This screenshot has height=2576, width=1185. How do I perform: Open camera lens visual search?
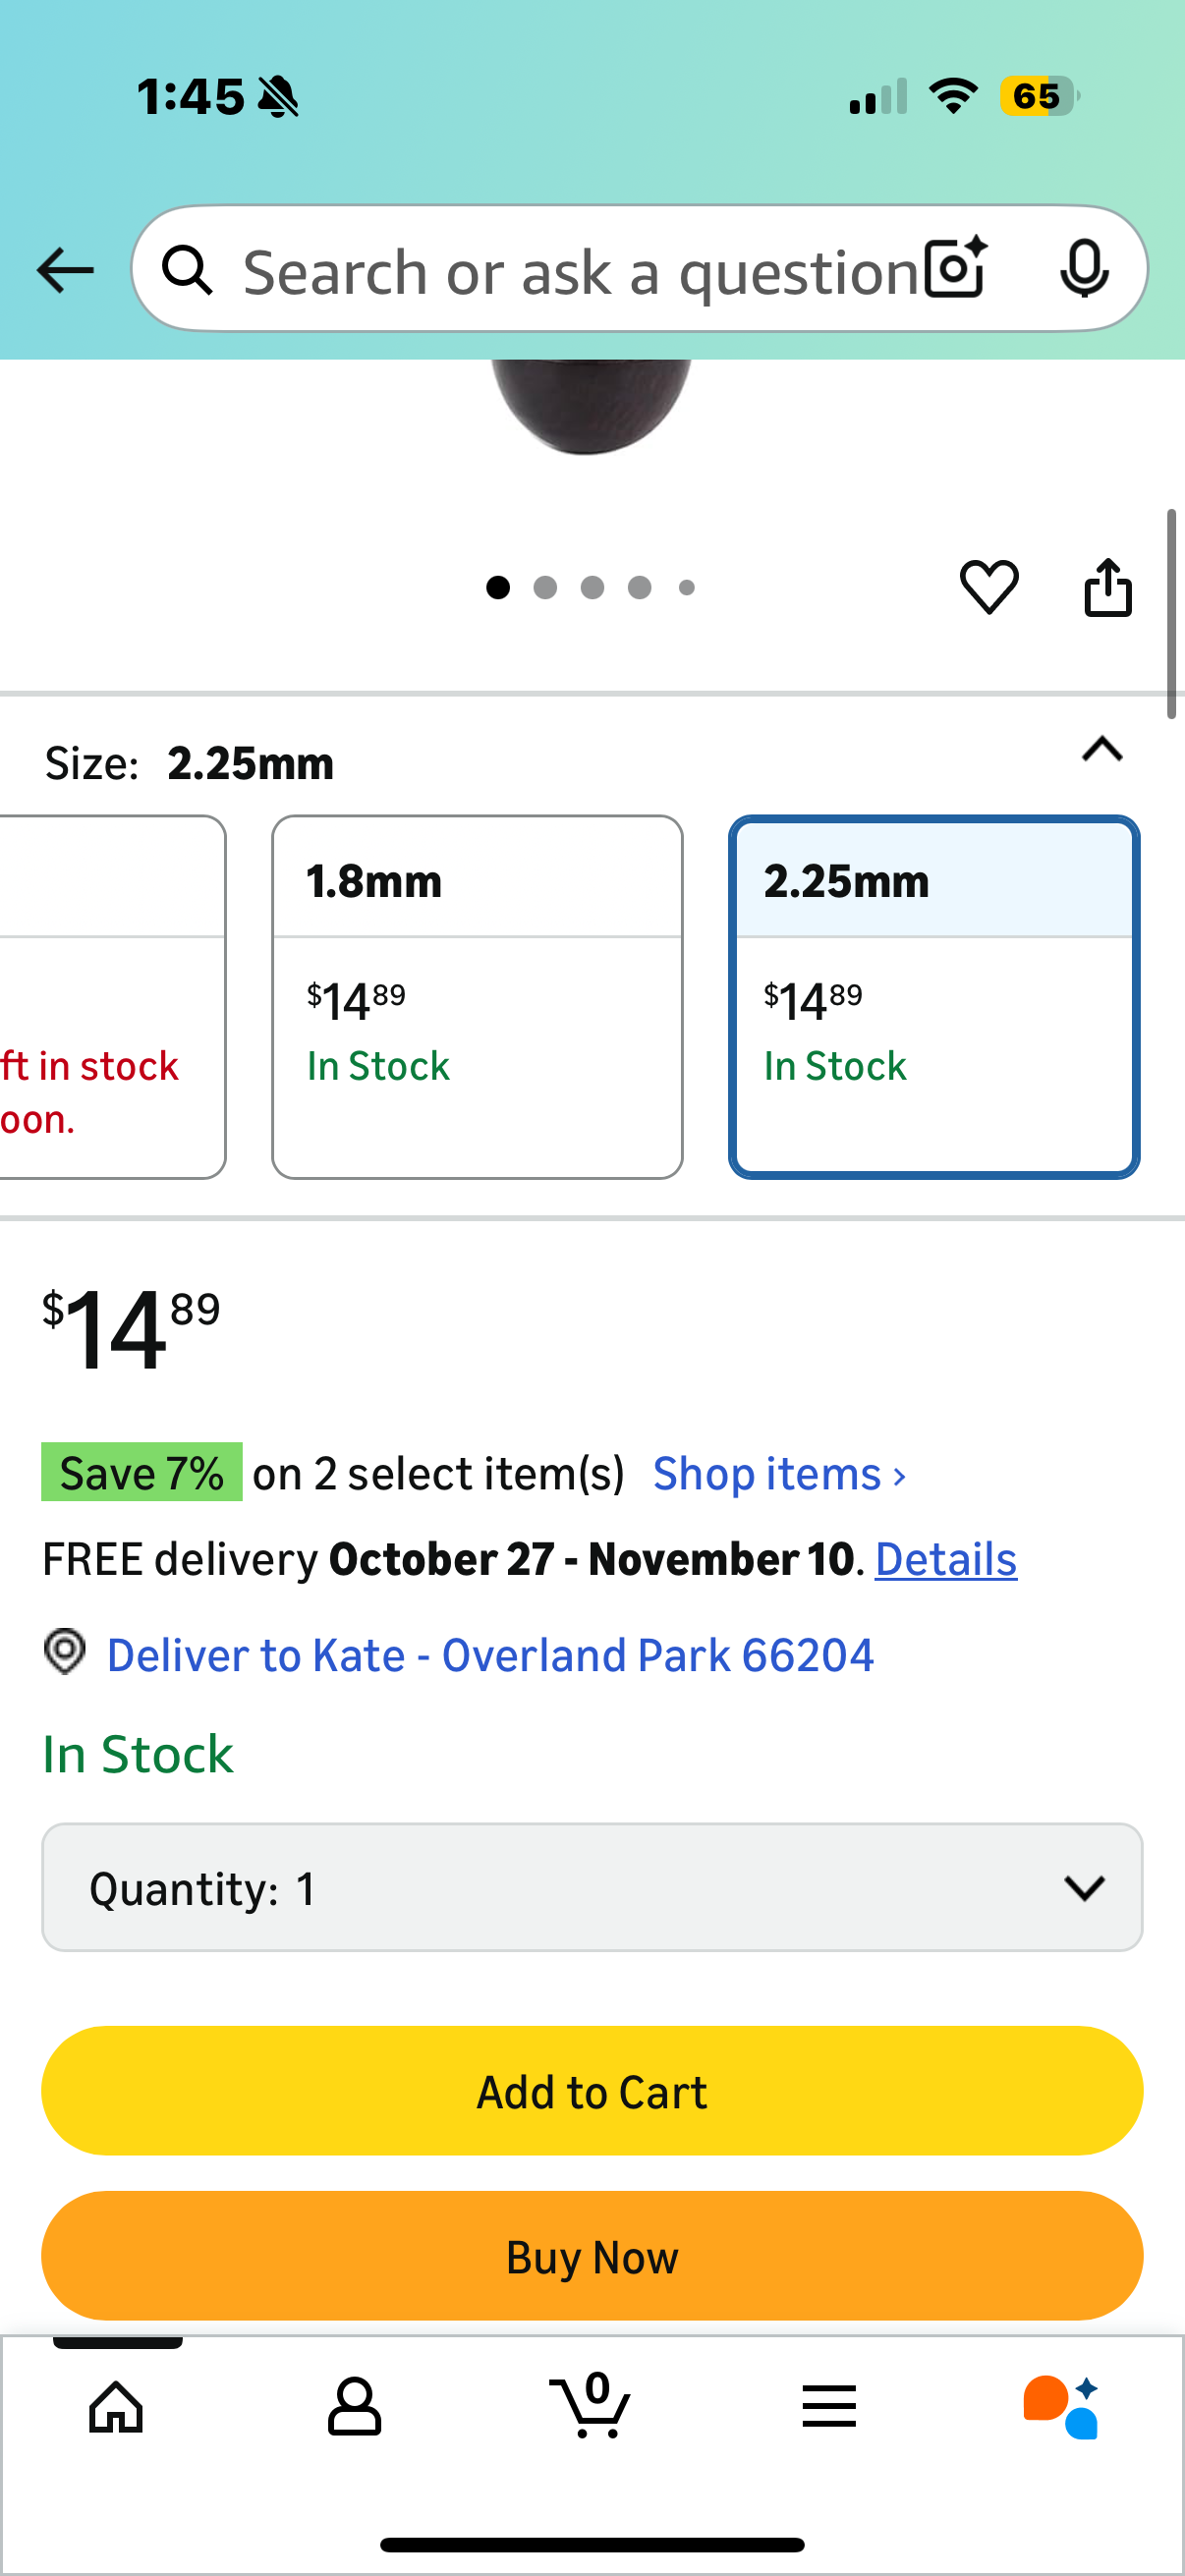tap(955, 268)
